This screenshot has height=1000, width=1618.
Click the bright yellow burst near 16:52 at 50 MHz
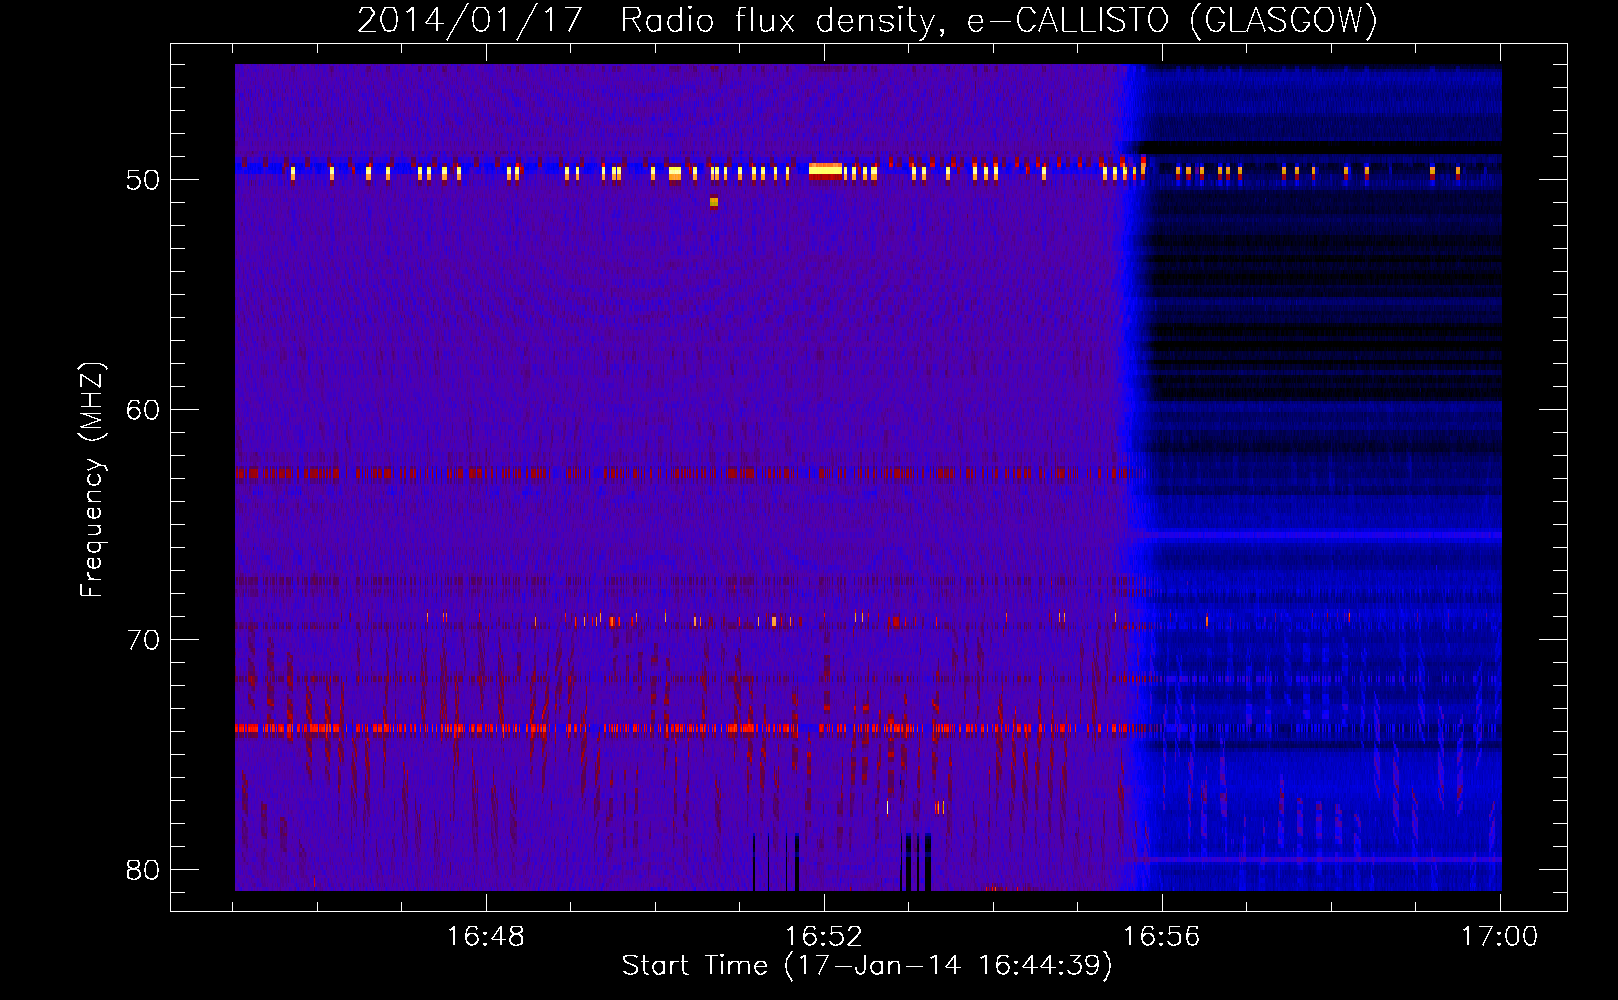click(x=826, y=170)
